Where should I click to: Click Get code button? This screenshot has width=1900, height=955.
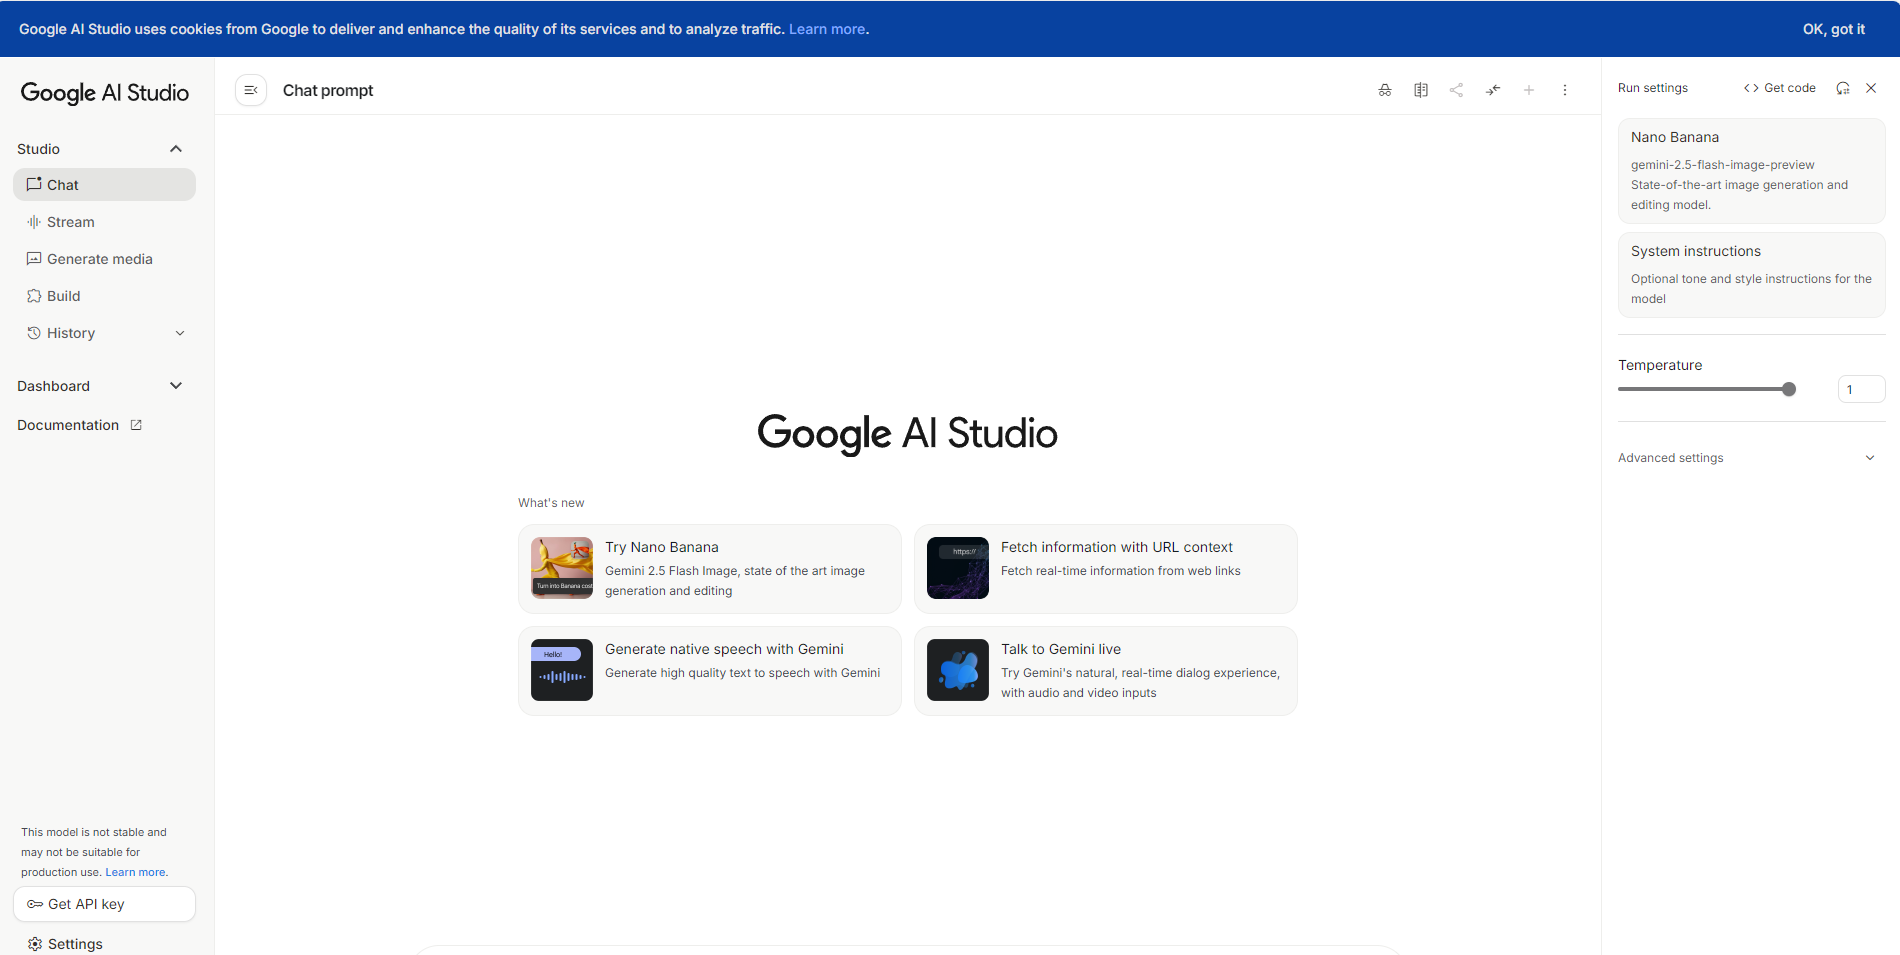pos(1780,88)
